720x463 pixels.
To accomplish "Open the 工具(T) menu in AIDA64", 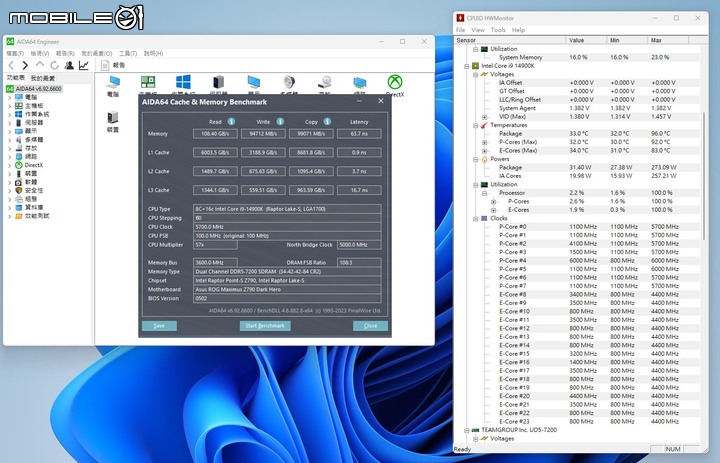I will coord(128,53).
